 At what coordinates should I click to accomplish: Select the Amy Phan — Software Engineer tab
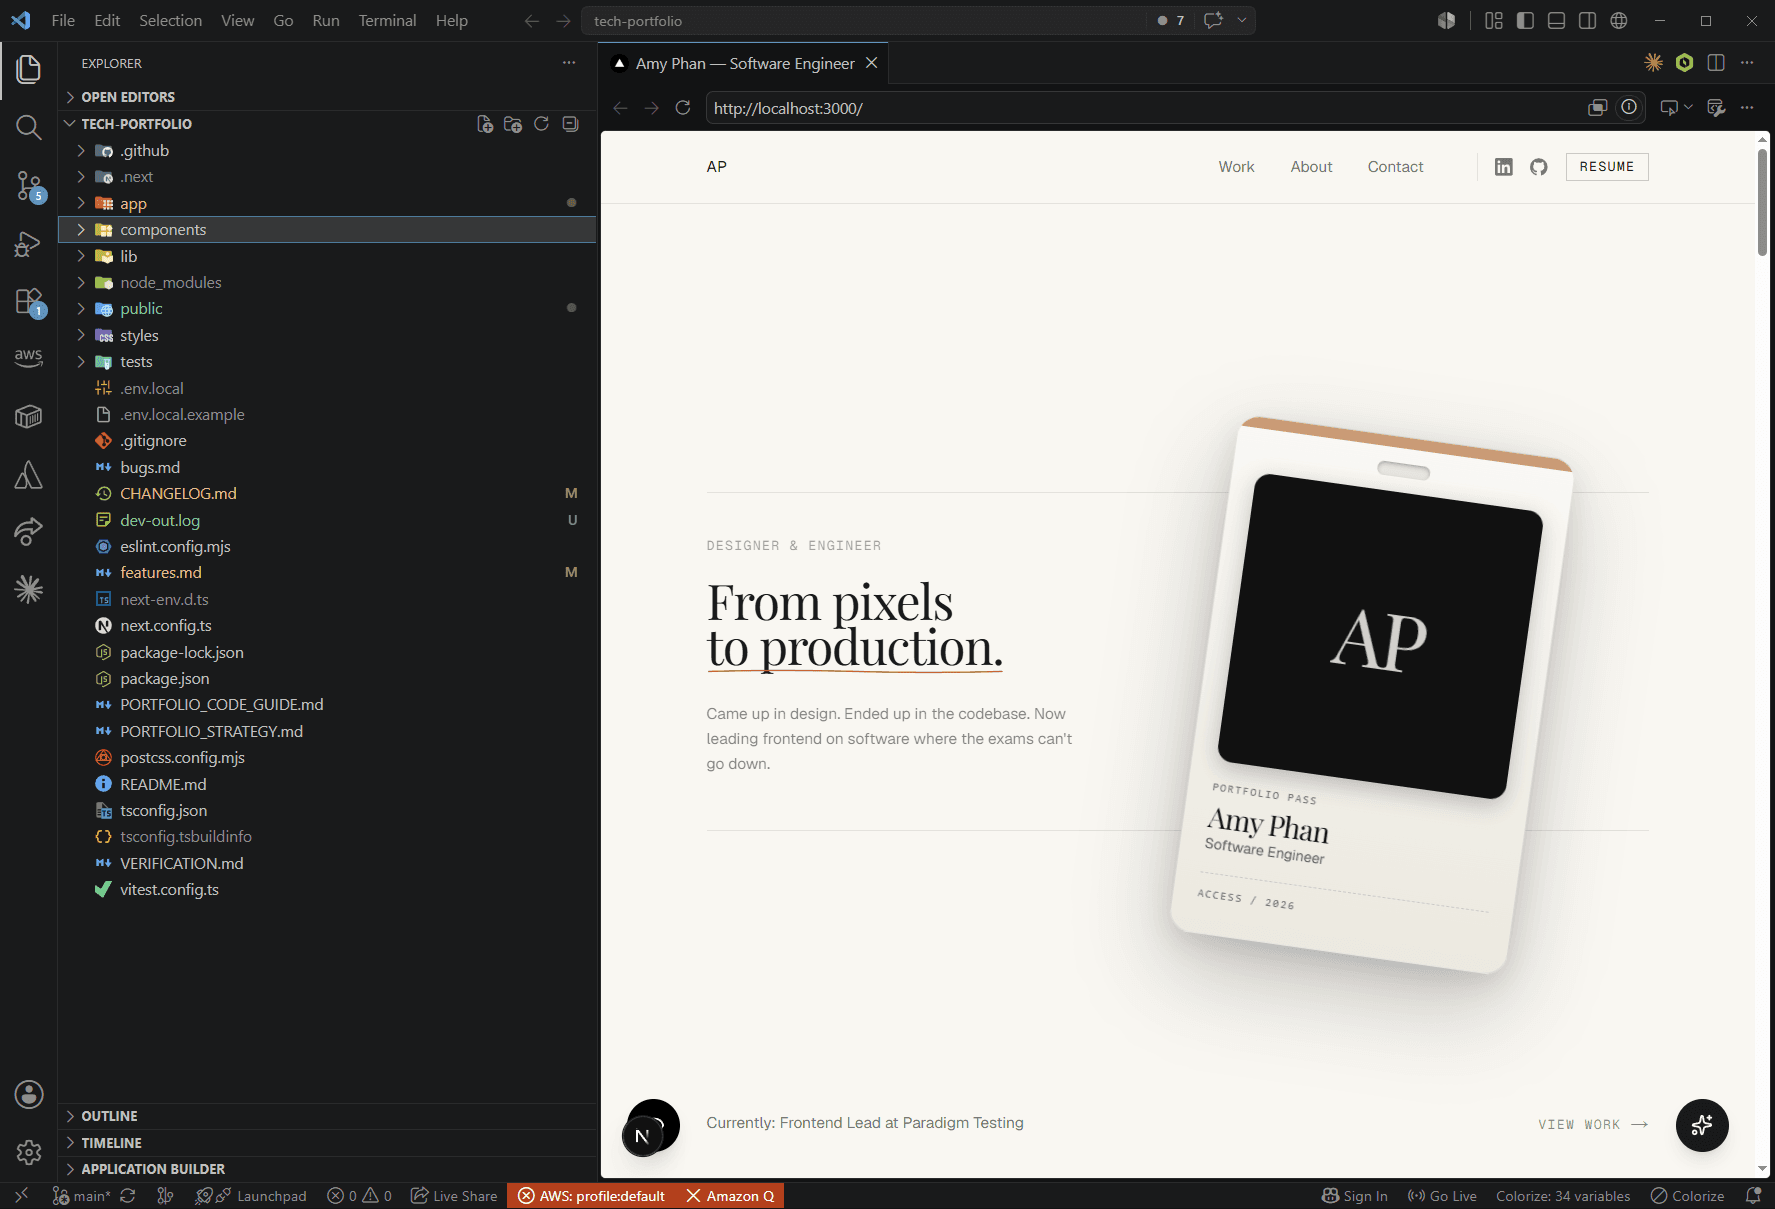pos(745,63)
